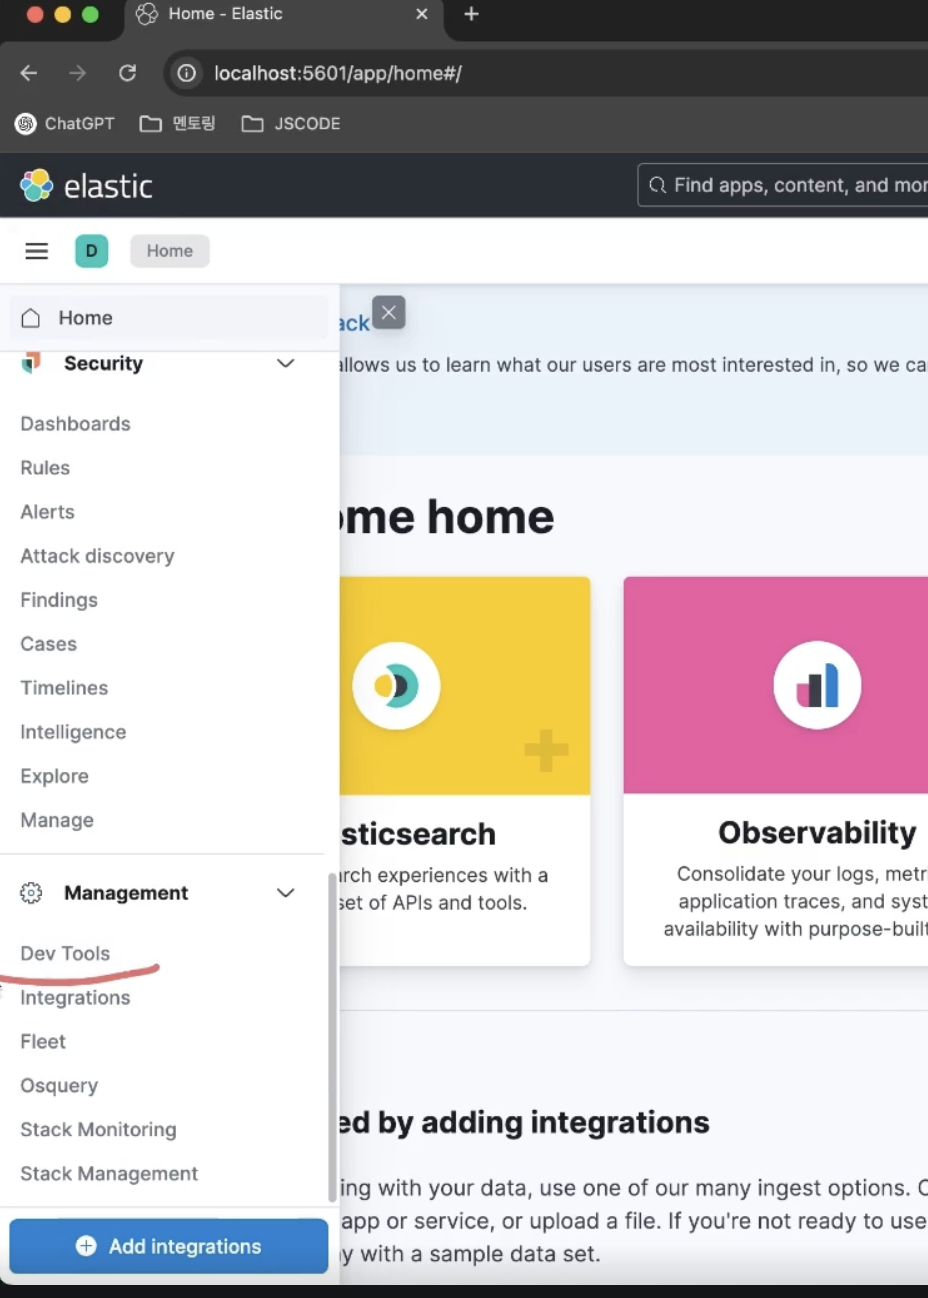Open Integrations under Management
This screenshot has width=928, height=1298.
pos(75,998)
